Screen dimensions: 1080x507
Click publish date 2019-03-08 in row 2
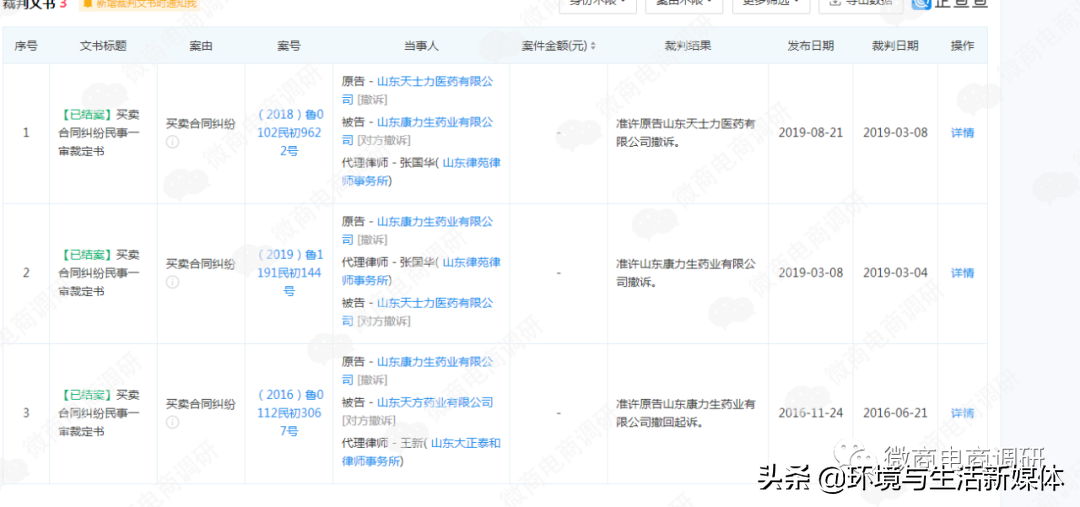pyautogui.click(x=811, y=273)
